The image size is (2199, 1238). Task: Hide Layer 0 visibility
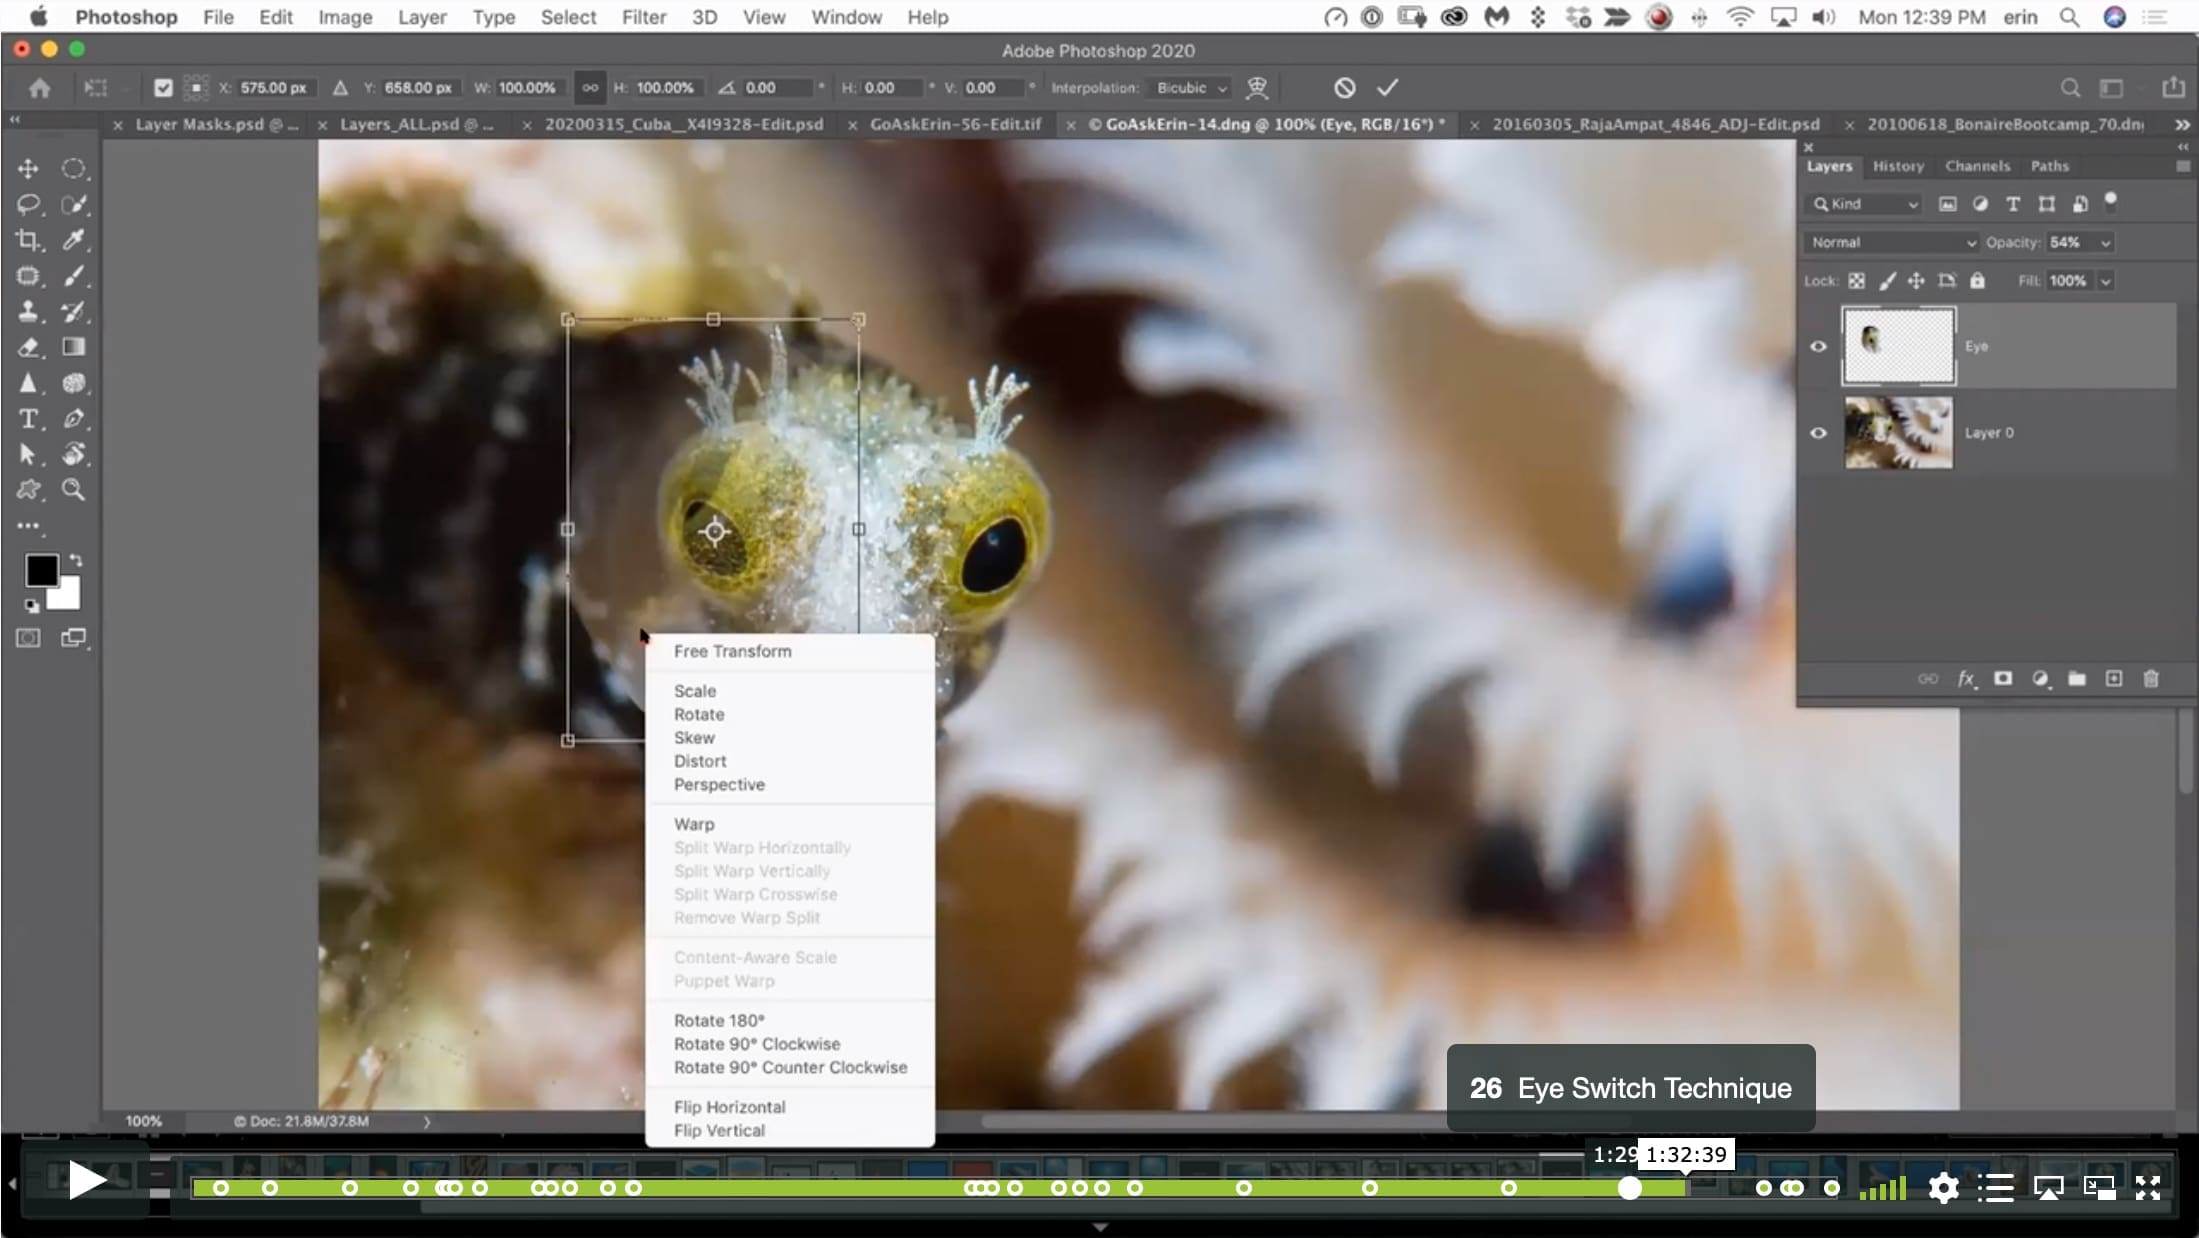(x=1818, y=433)
